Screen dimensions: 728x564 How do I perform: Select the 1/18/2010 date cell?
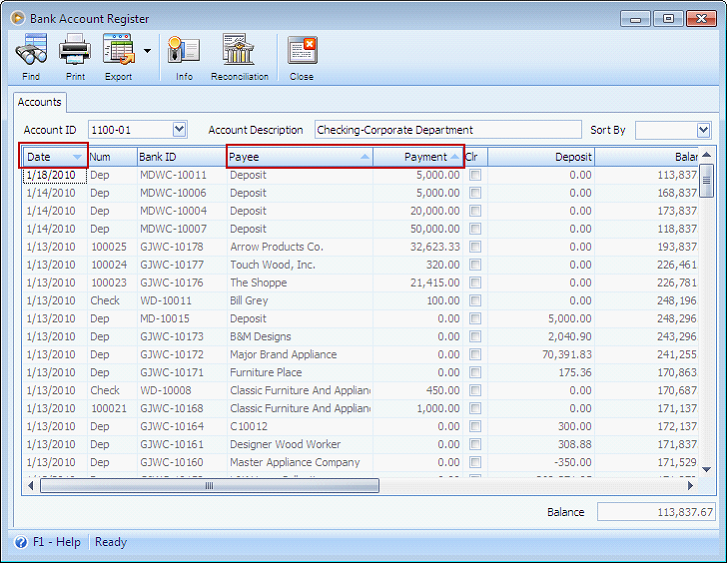[x=55, y=175]
